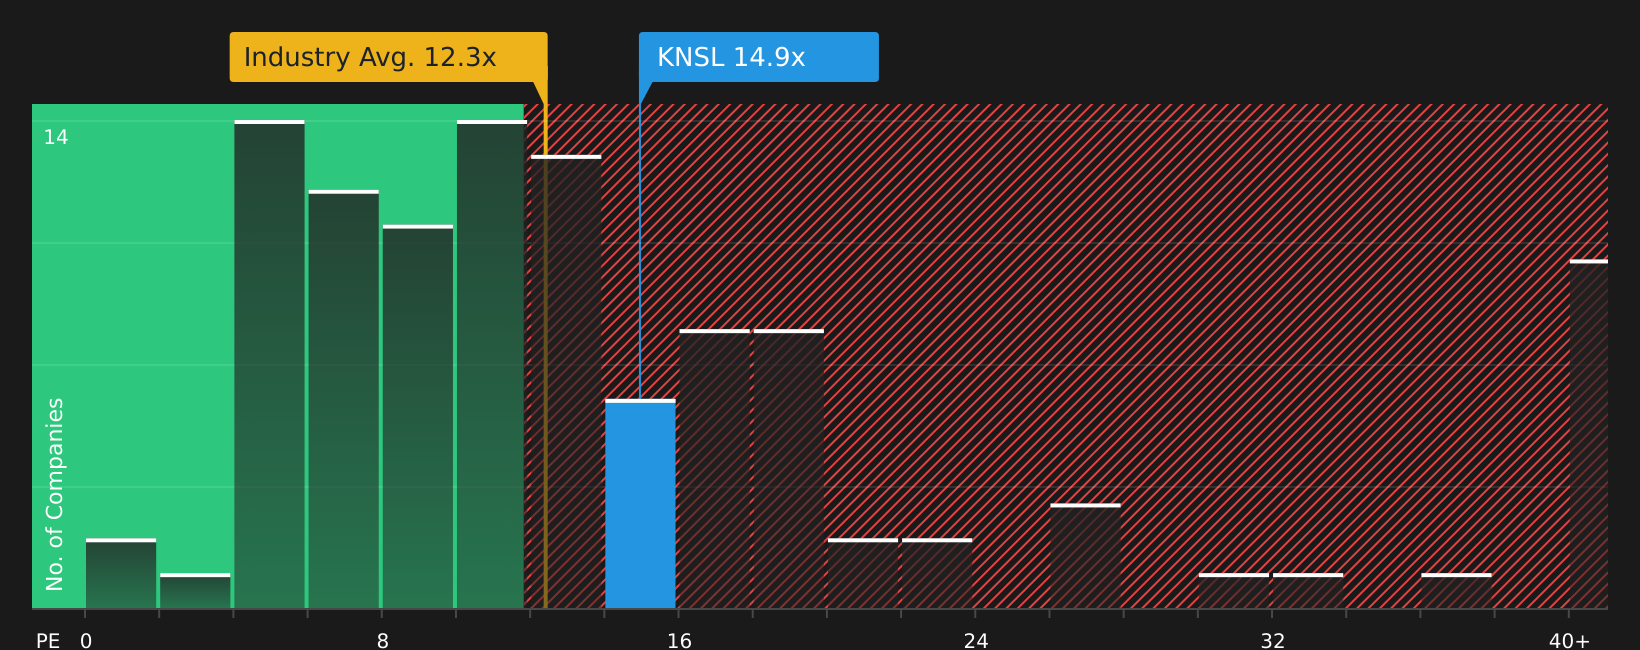Click the Industry Avg. 12.3x label
This screenshot has width=1640, height=650.
point(388,57)
